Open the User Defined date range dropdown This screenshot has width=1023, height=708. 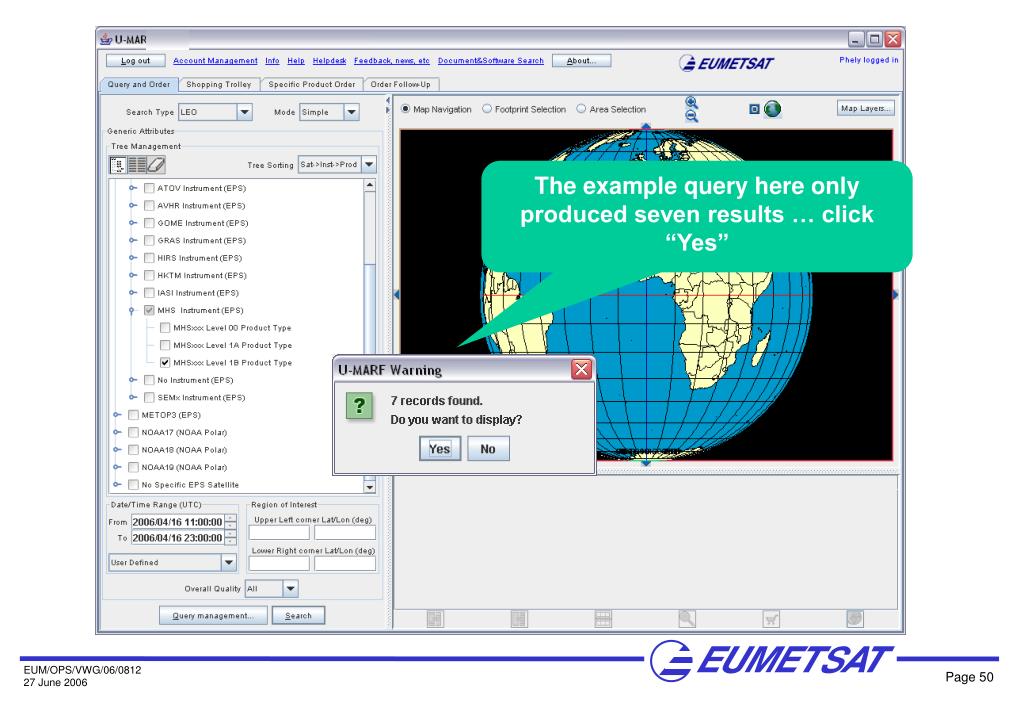[x=228, y=562]
